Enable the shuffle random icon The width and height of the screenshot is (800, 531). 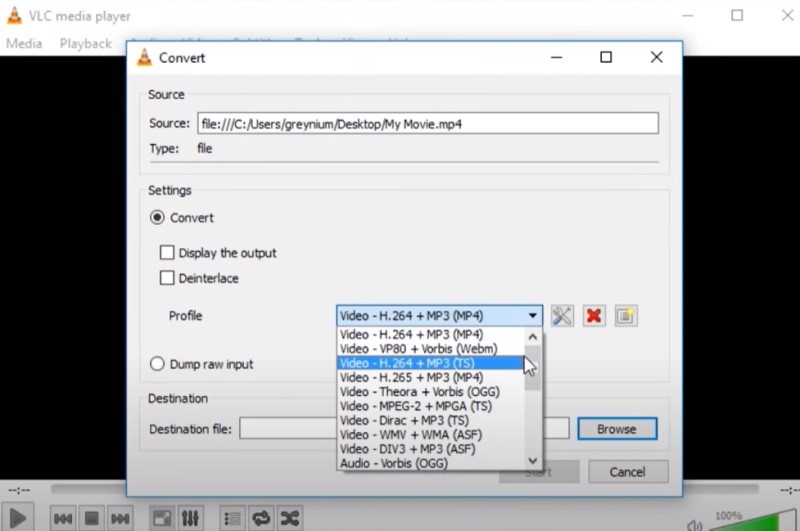coord(290,518)
